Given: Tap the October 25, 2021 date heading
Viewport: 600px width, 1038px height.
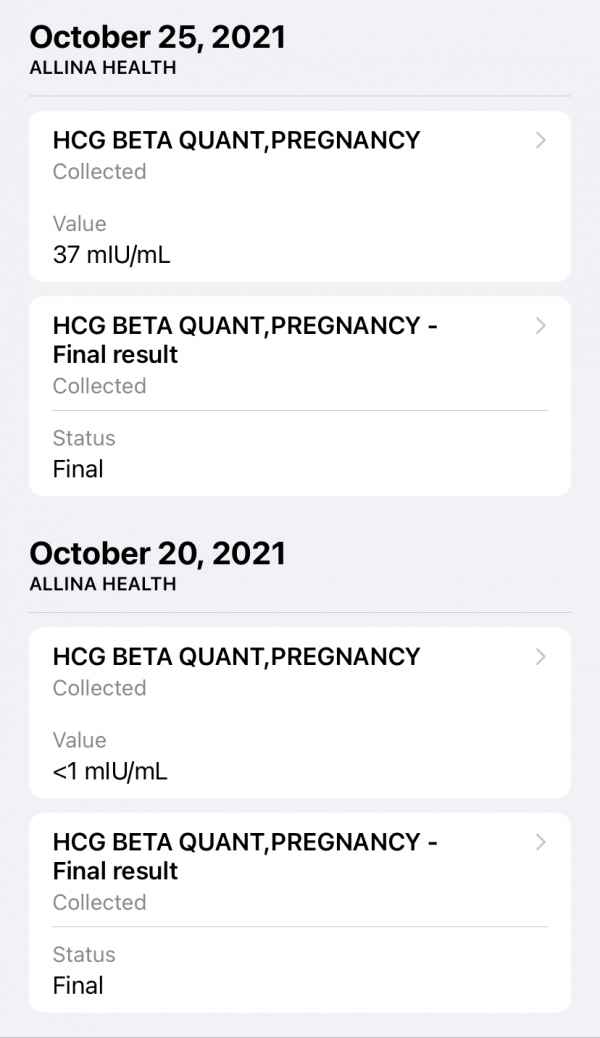Looking at the screenshot, I should tap(156, 37).
